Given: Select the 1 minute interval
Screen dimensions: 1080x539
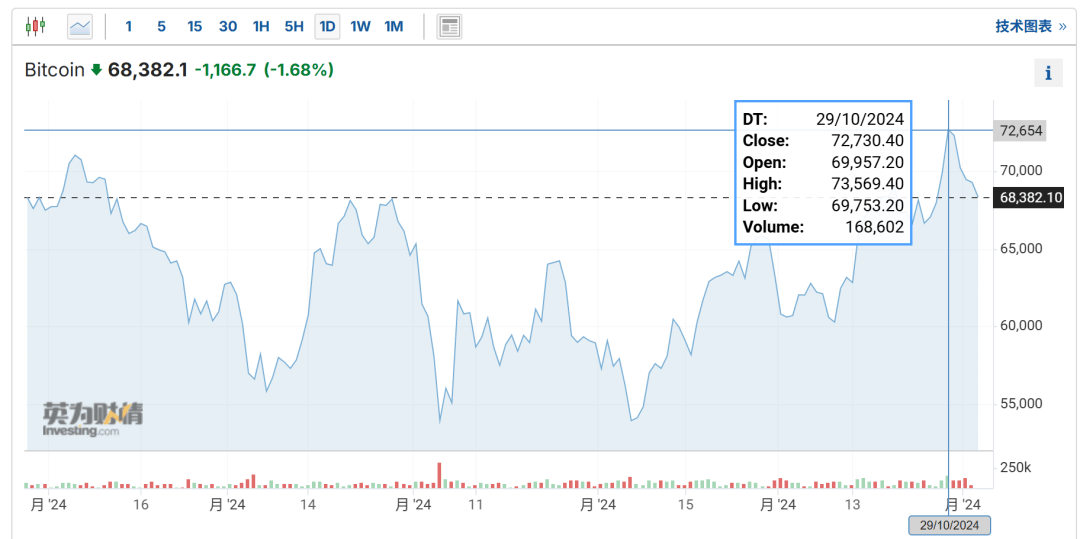Looking at the screenshot, I should tap(128, 27).
